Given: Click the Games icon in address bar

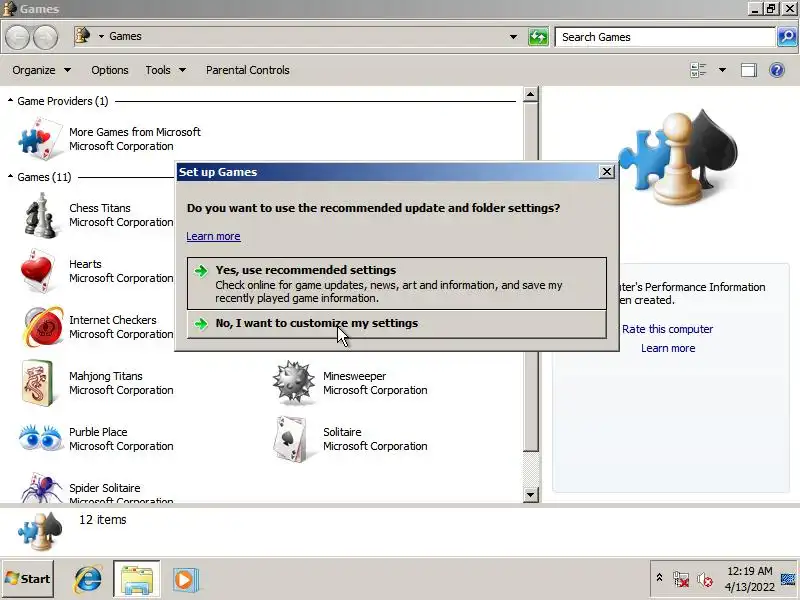Looking at the screenshot, I should coord(83,36).
